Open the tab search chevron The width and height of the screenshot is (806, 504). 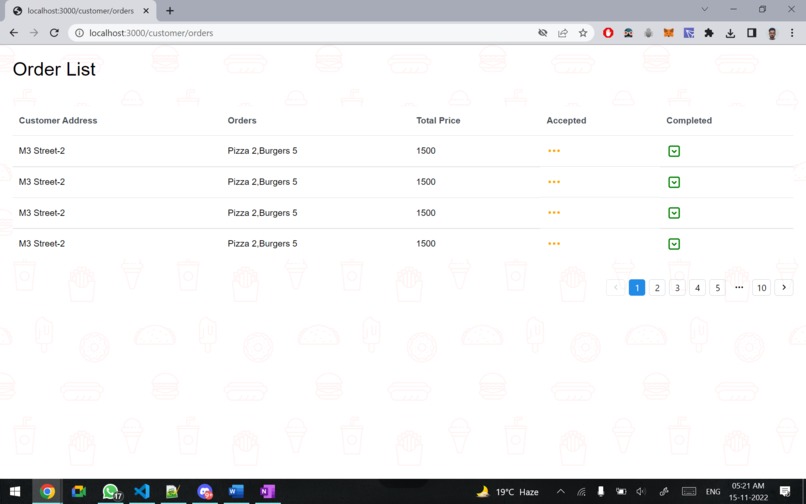pyautogui.click(x=705, y=9)
